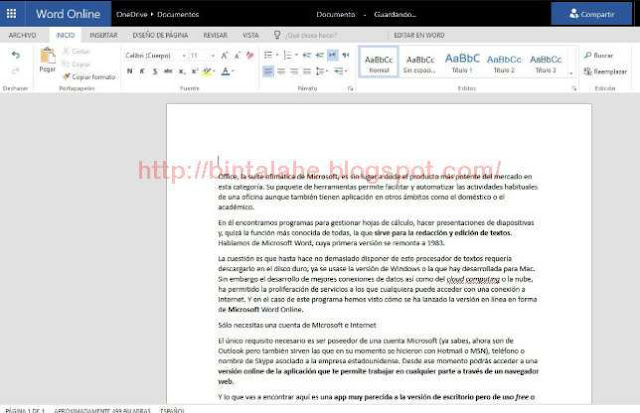This screenshot has height=413, width=640.
Task: Decrease font size with the smaller A icon
Action: coord(237,56)
